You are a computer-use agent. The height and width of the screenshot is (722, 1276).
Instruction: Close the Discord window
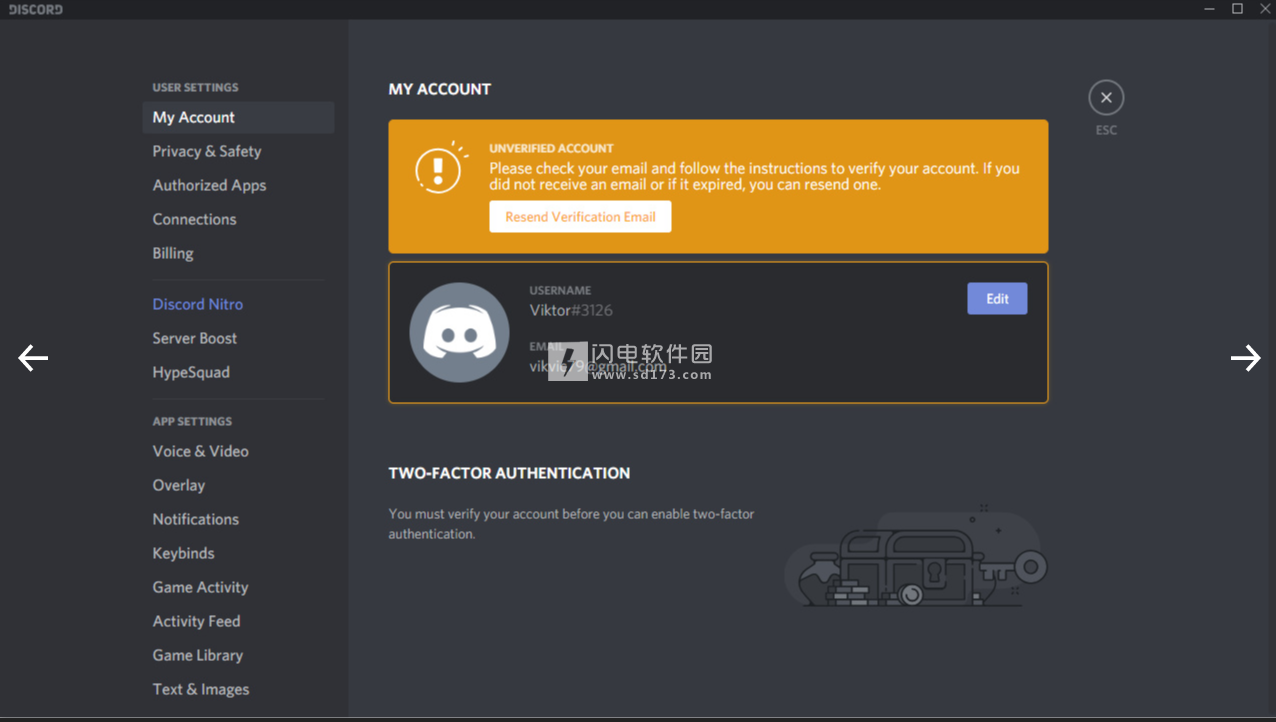[x=1265, y=9]
